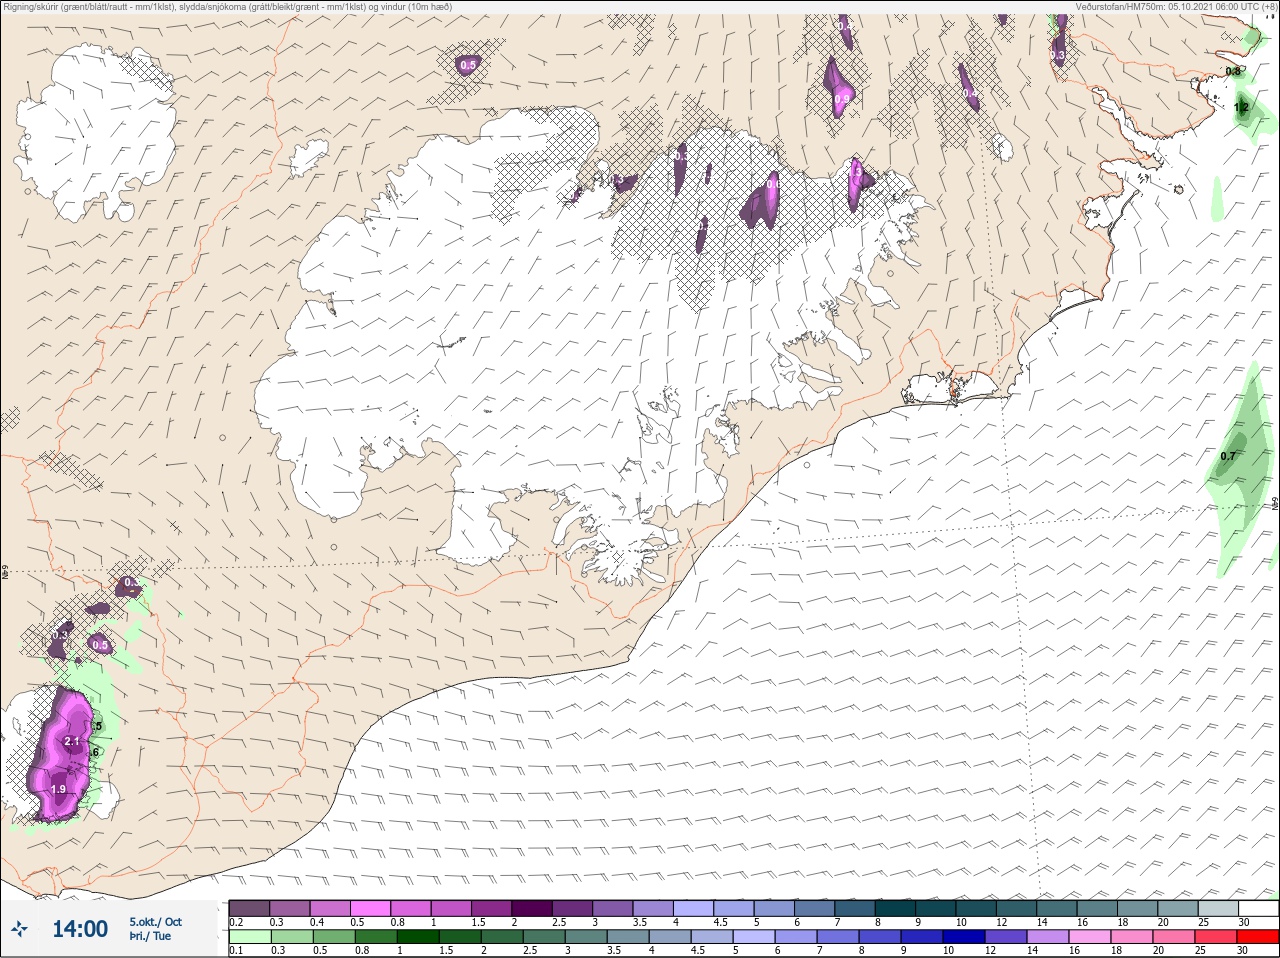Click the Veðurstofan logo icon beside 14:00
Viewport: 1280px width, 958px height.
click(x=21, y=929)
